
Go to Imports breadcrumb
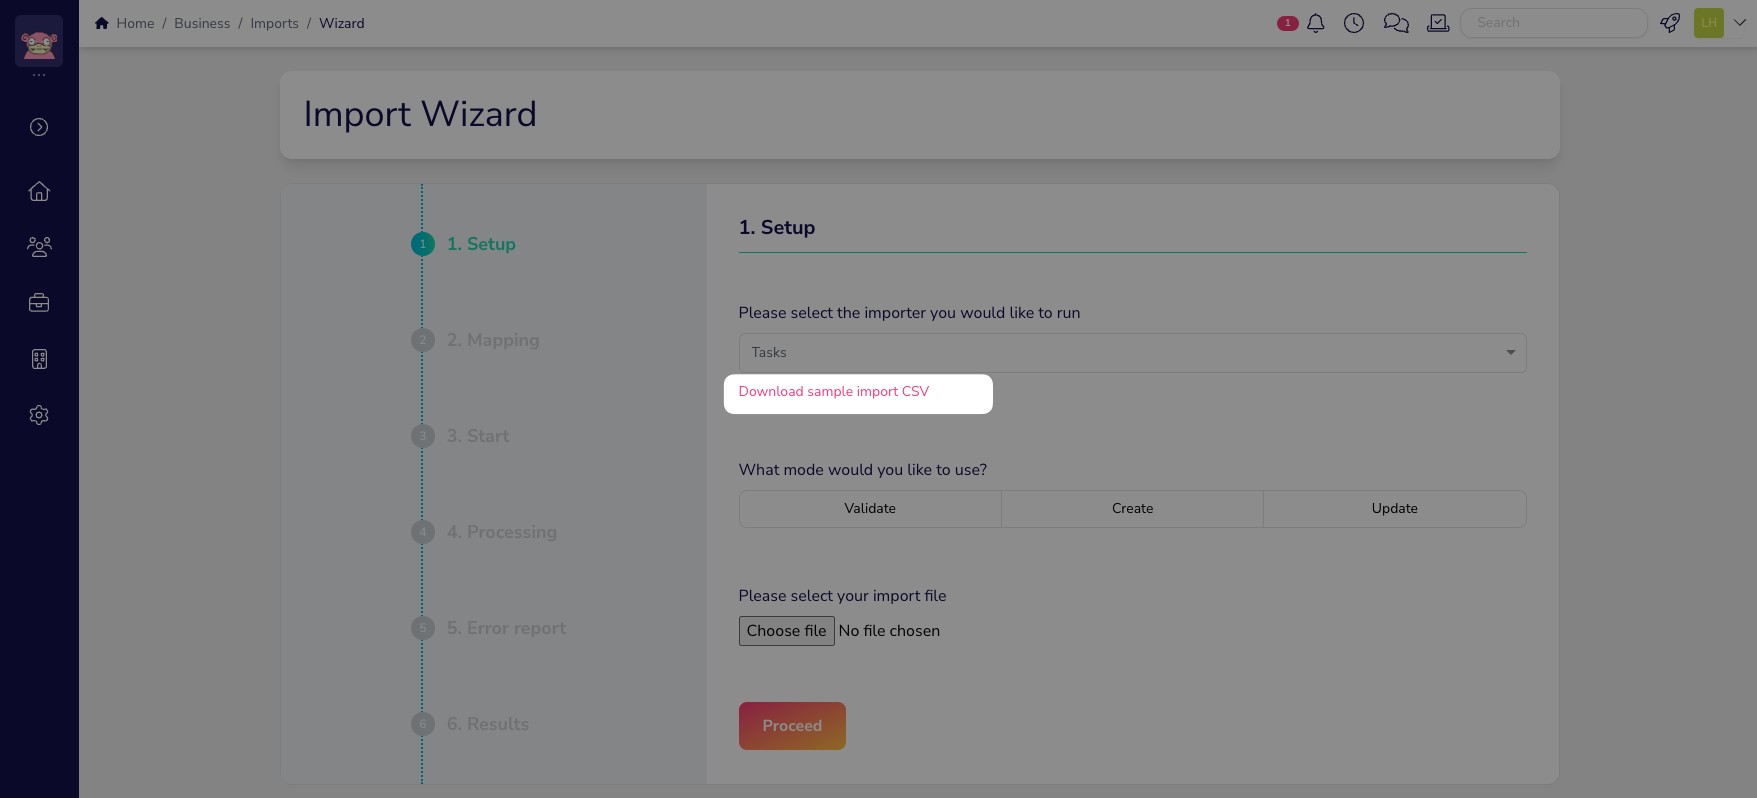tap(274, 23)
